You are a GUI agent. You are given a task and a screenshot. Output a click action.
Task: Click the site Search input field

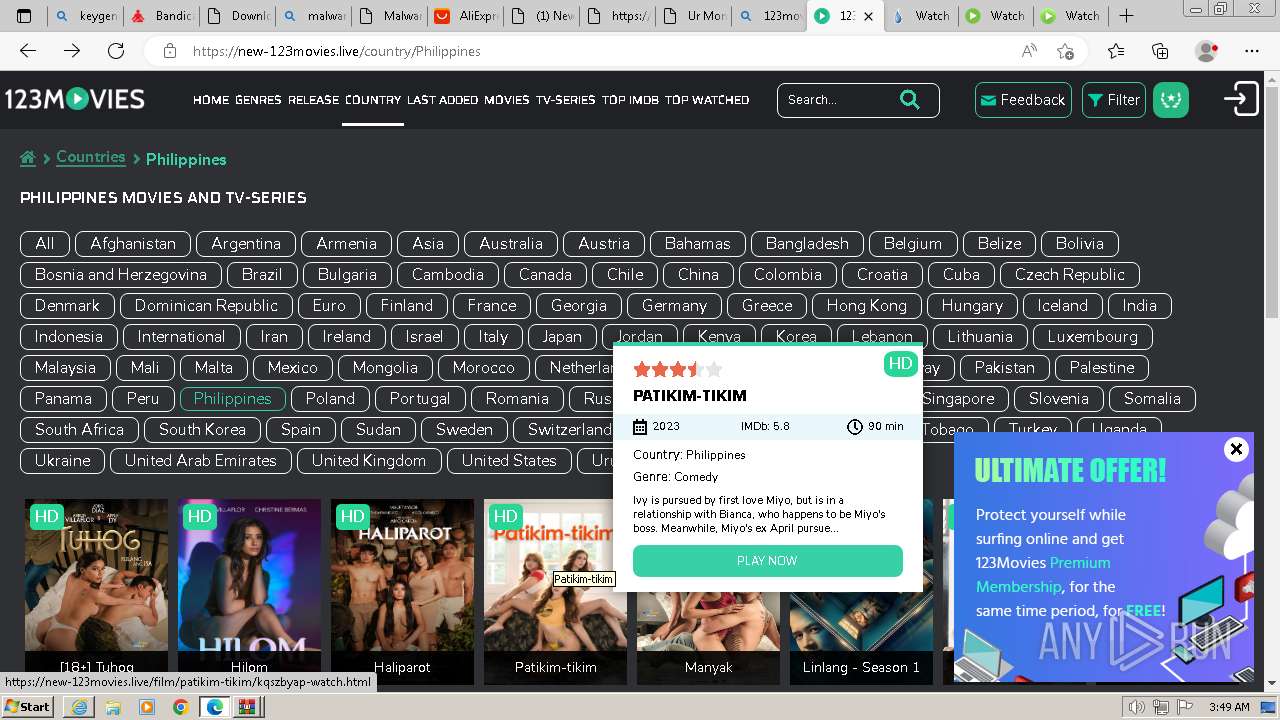click(x=838, y=99)
